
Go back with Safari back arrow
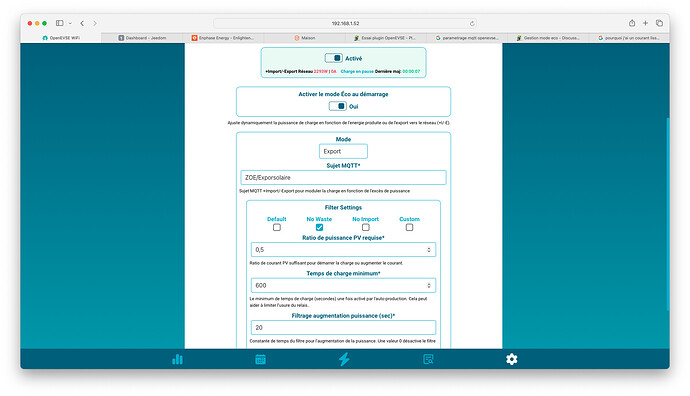point(82,23)
